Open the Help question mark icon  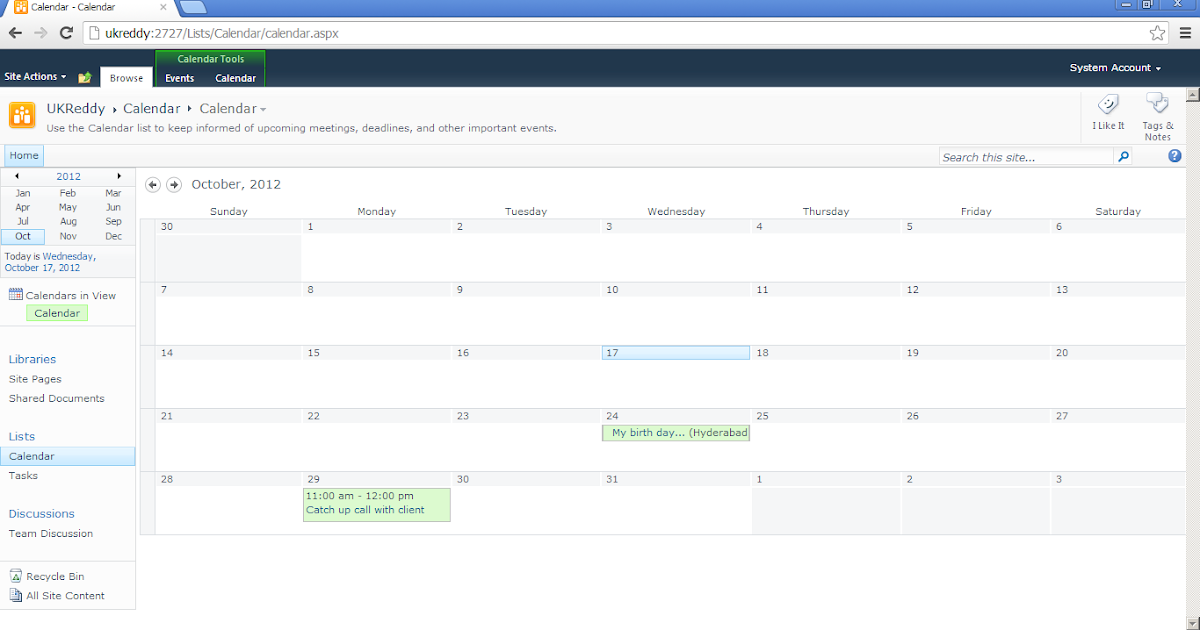point(1174,156)
